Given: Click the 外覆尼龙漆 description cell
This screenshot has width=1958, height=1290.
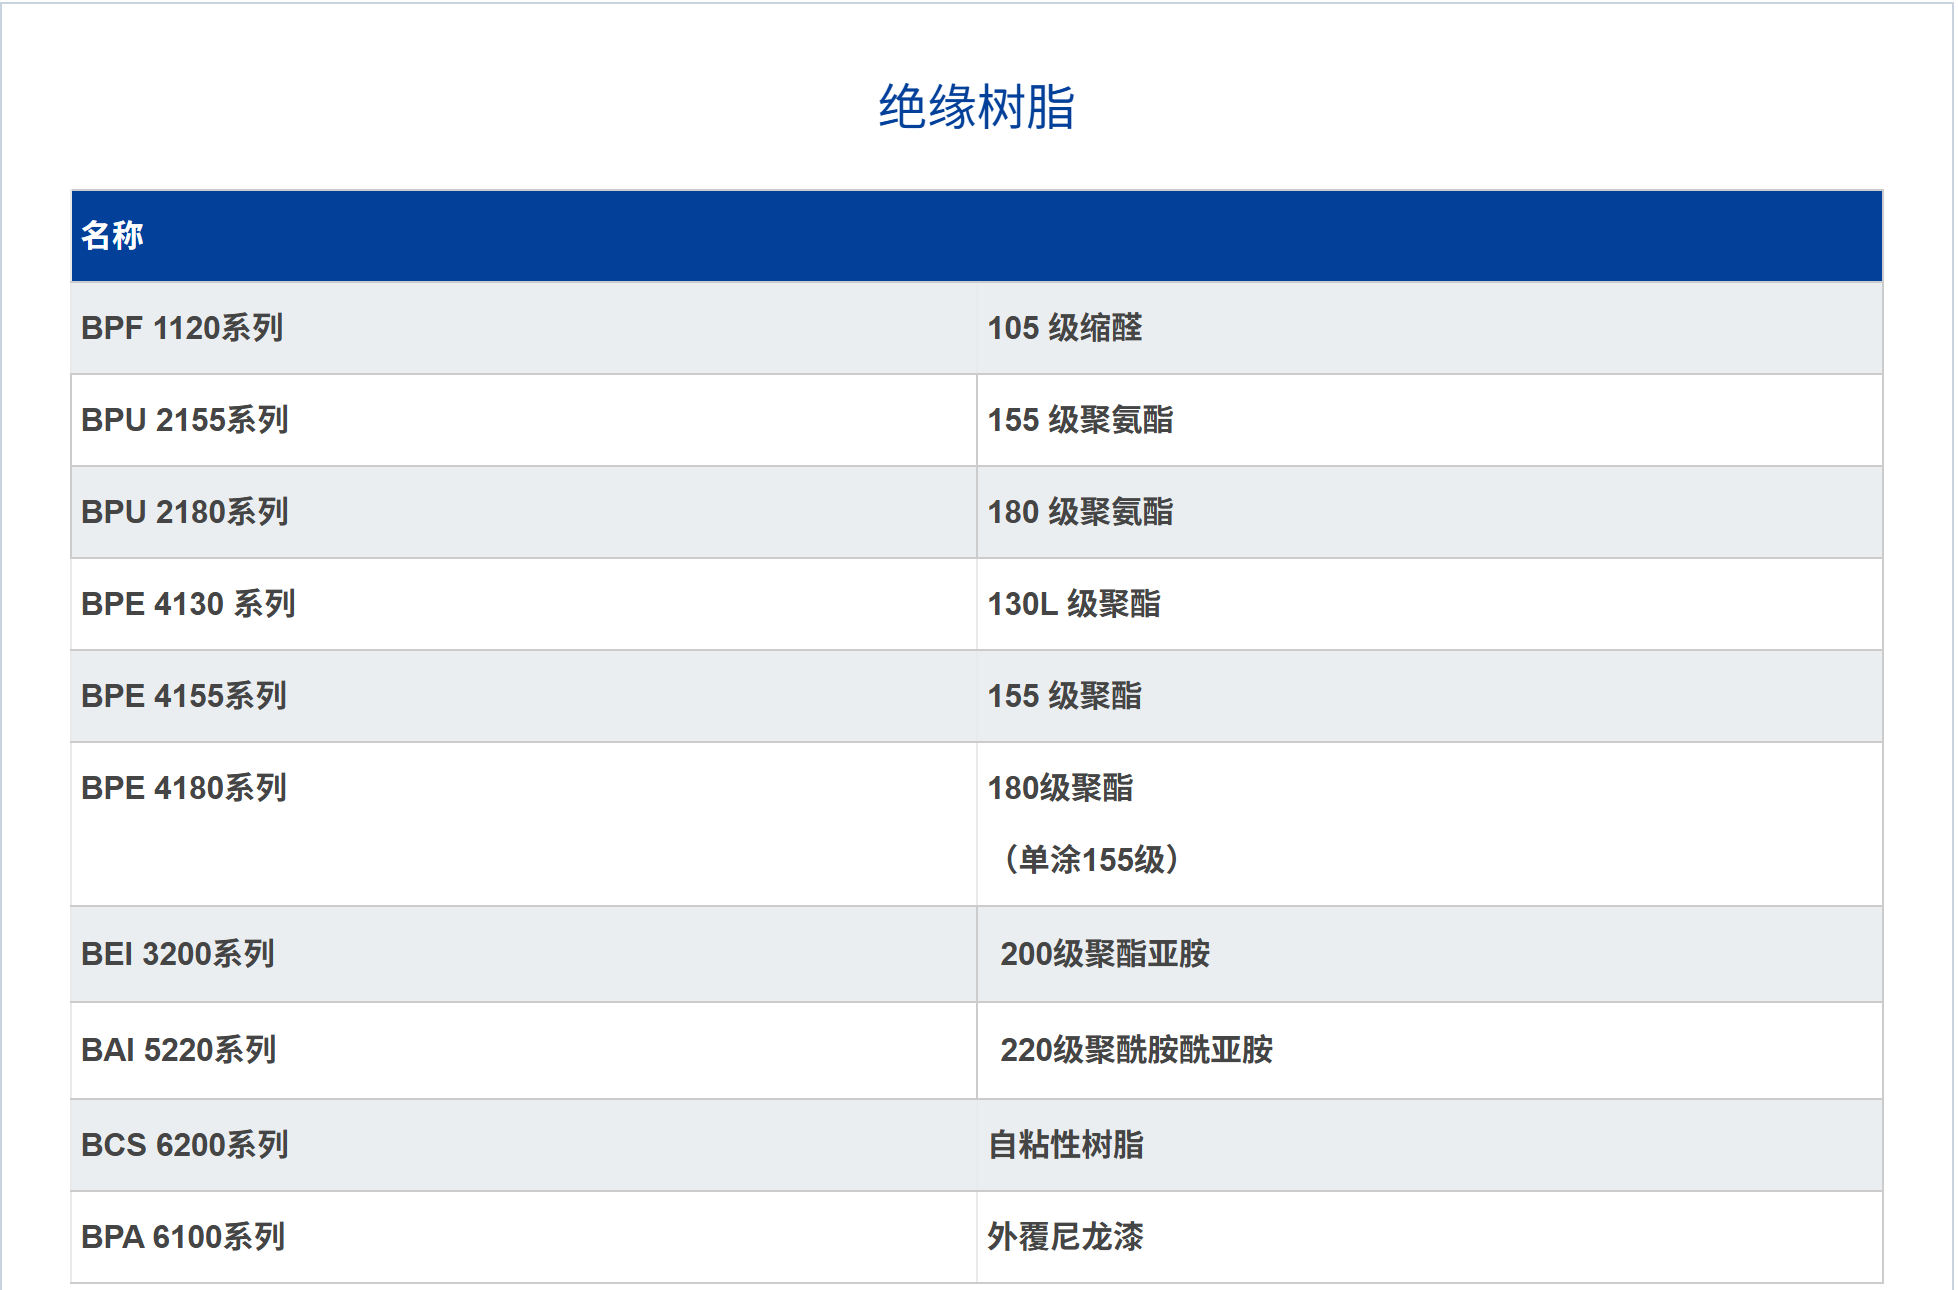Looking at the screenshot, I should [x=1065, y=1237].
